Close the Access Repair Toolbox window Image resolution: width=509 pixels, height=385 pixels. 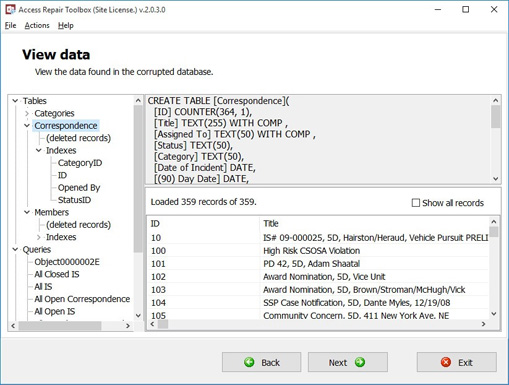point(494,10)
